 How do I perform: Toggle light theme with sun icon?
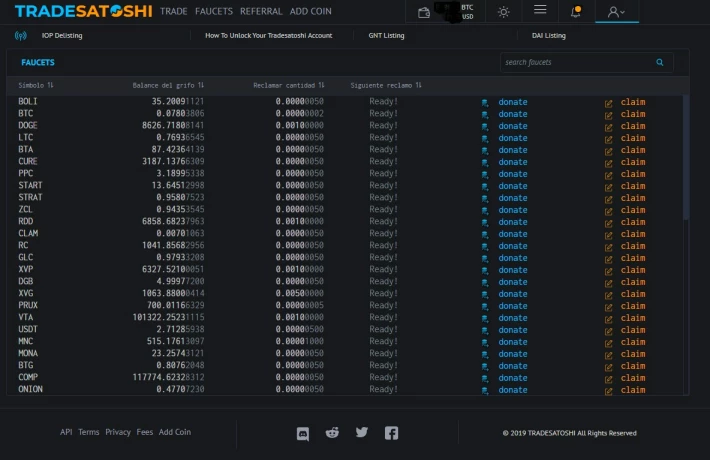point(504,12)
